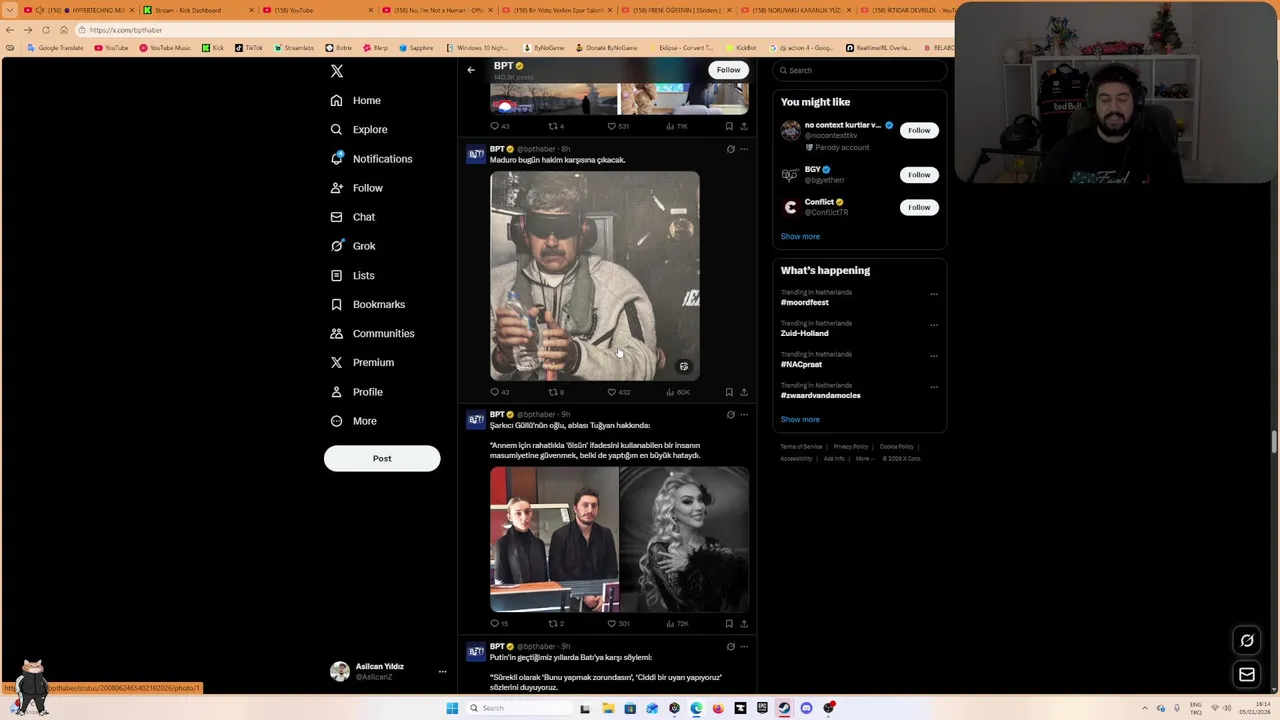Open more options on the Maduro post
The width and height of the screenshot is (1280, 720).
coord(744,149)
